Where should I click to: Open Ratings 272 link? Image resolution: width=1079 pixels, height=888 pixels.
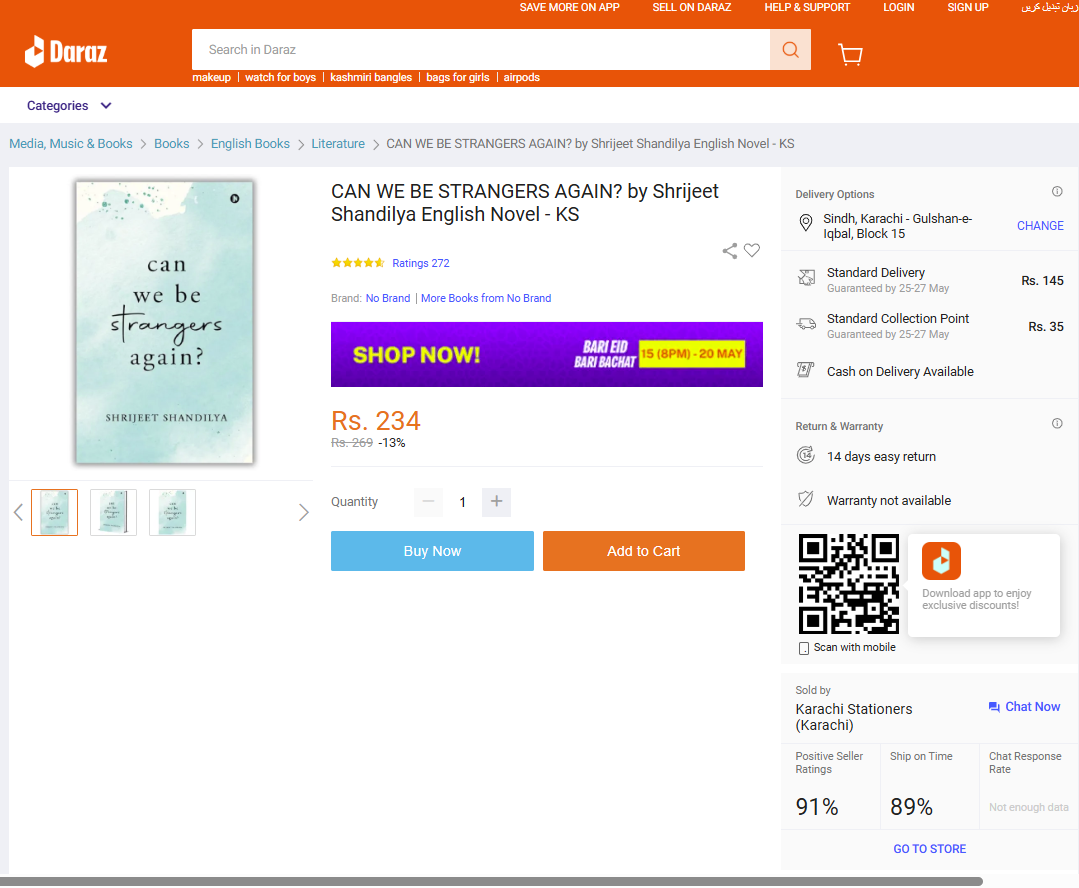click(x=420, y=263)
